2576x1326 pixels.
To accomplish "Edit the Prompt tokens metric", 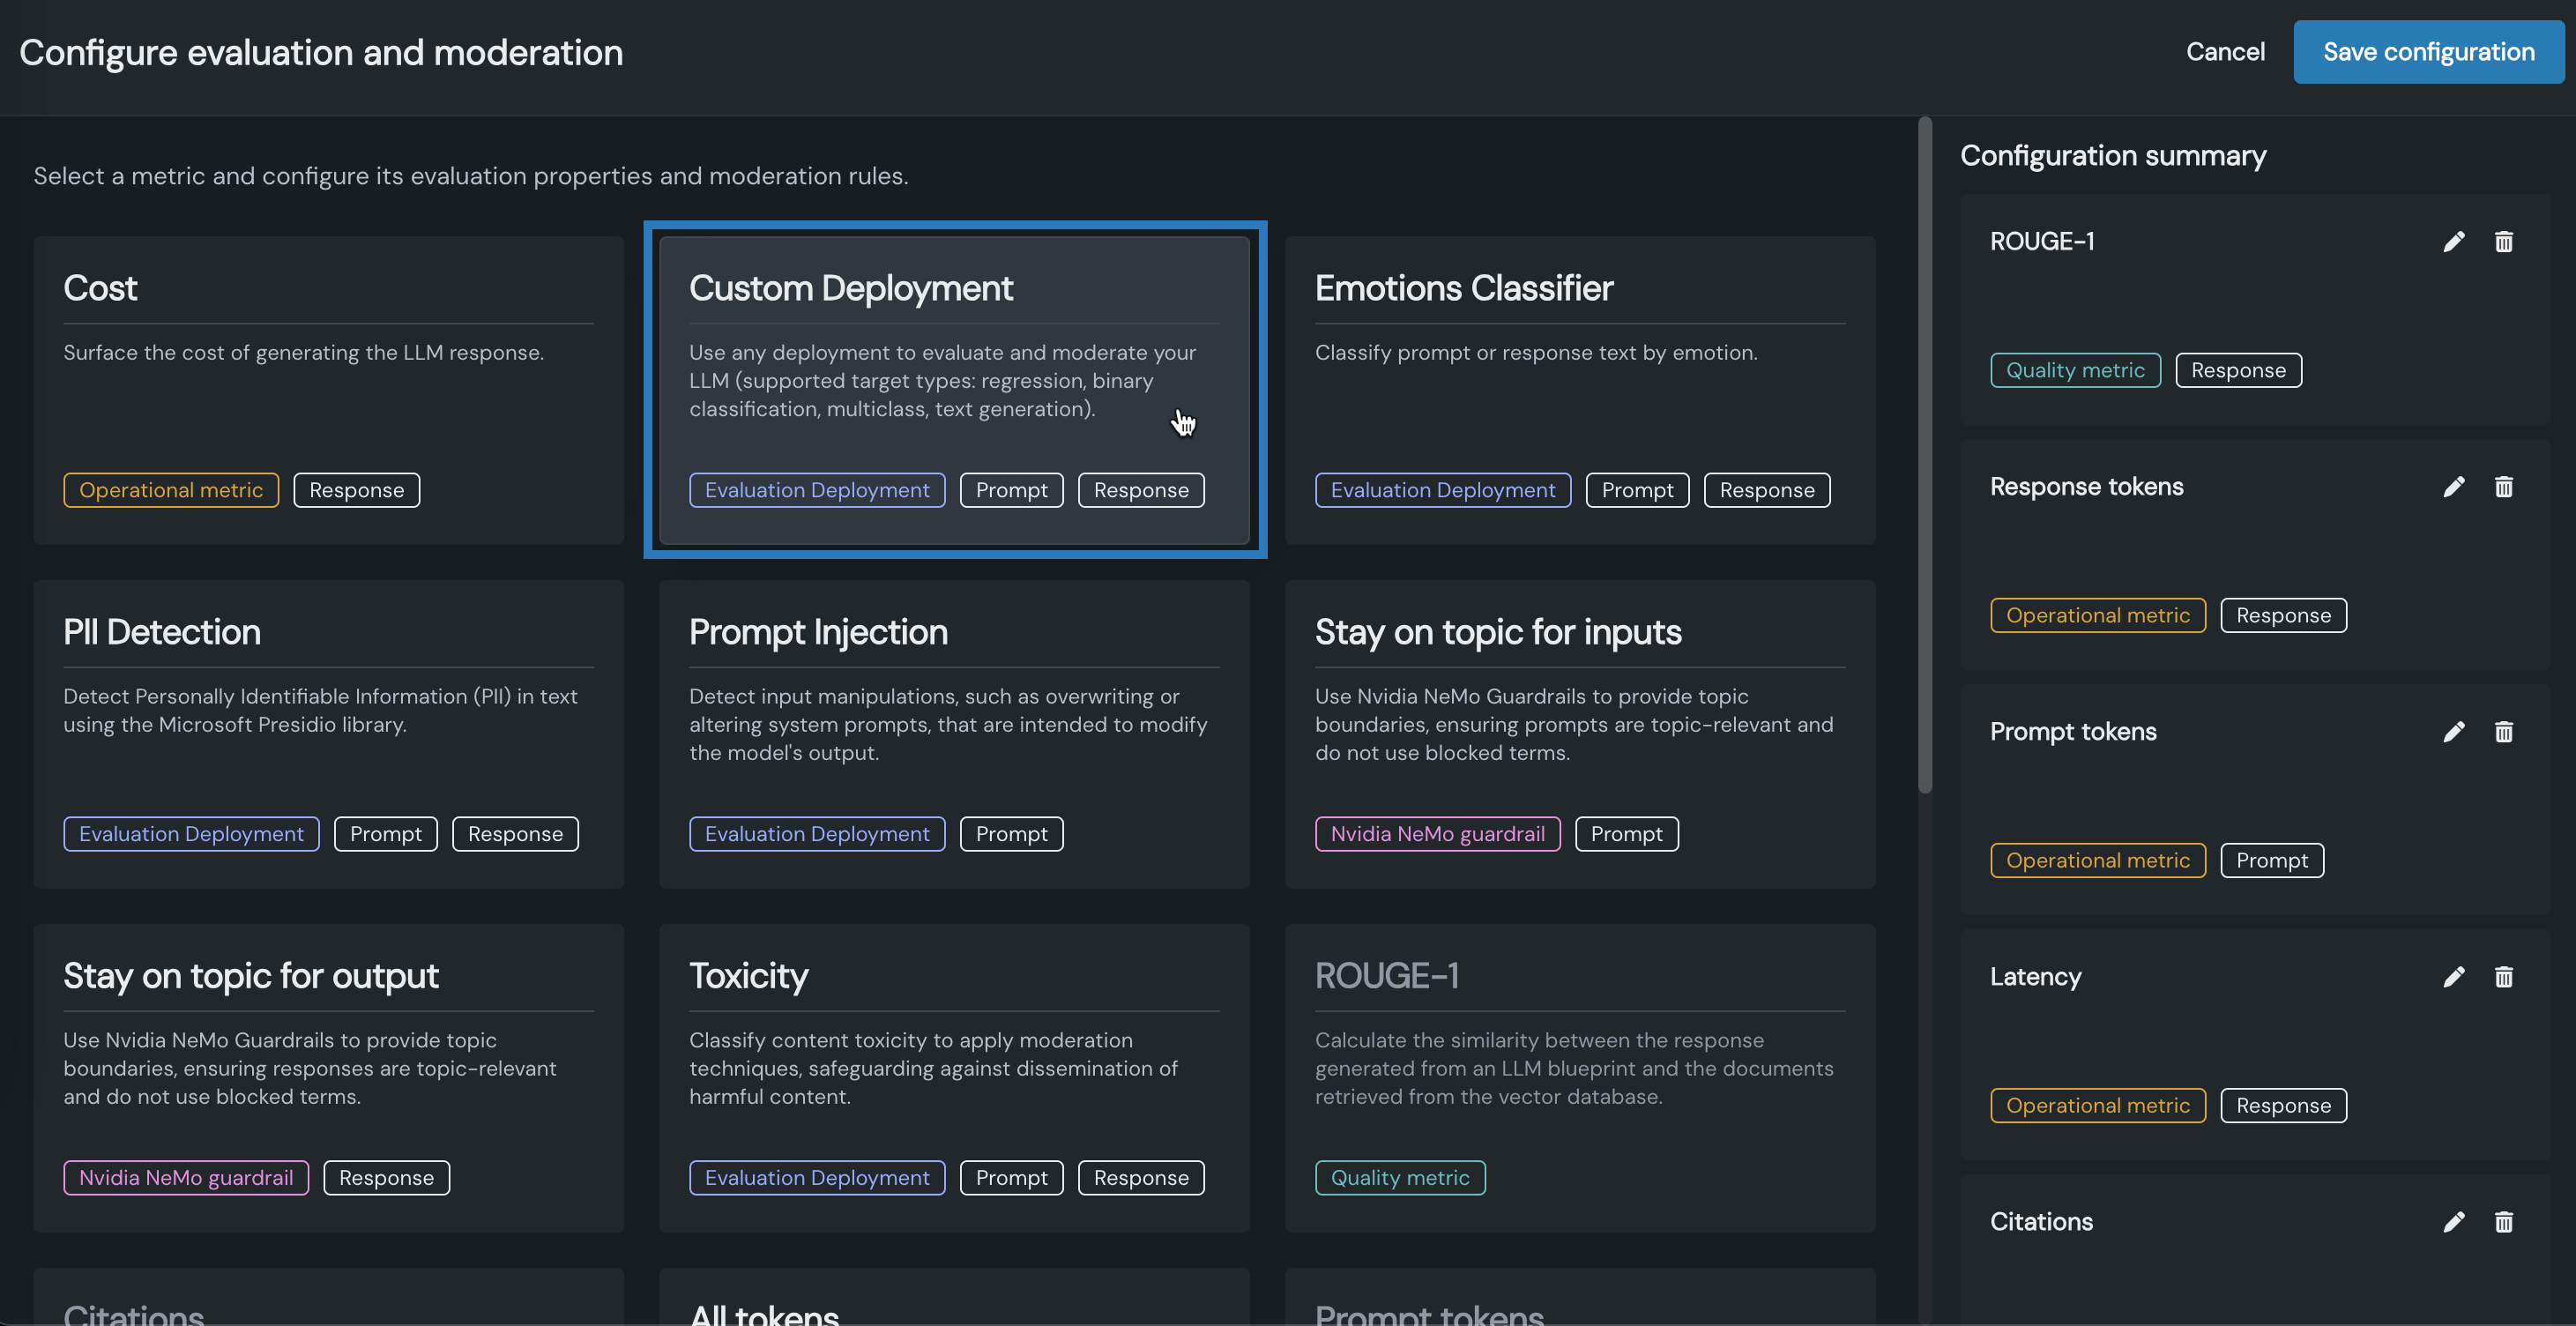I will pos(2453,732).
